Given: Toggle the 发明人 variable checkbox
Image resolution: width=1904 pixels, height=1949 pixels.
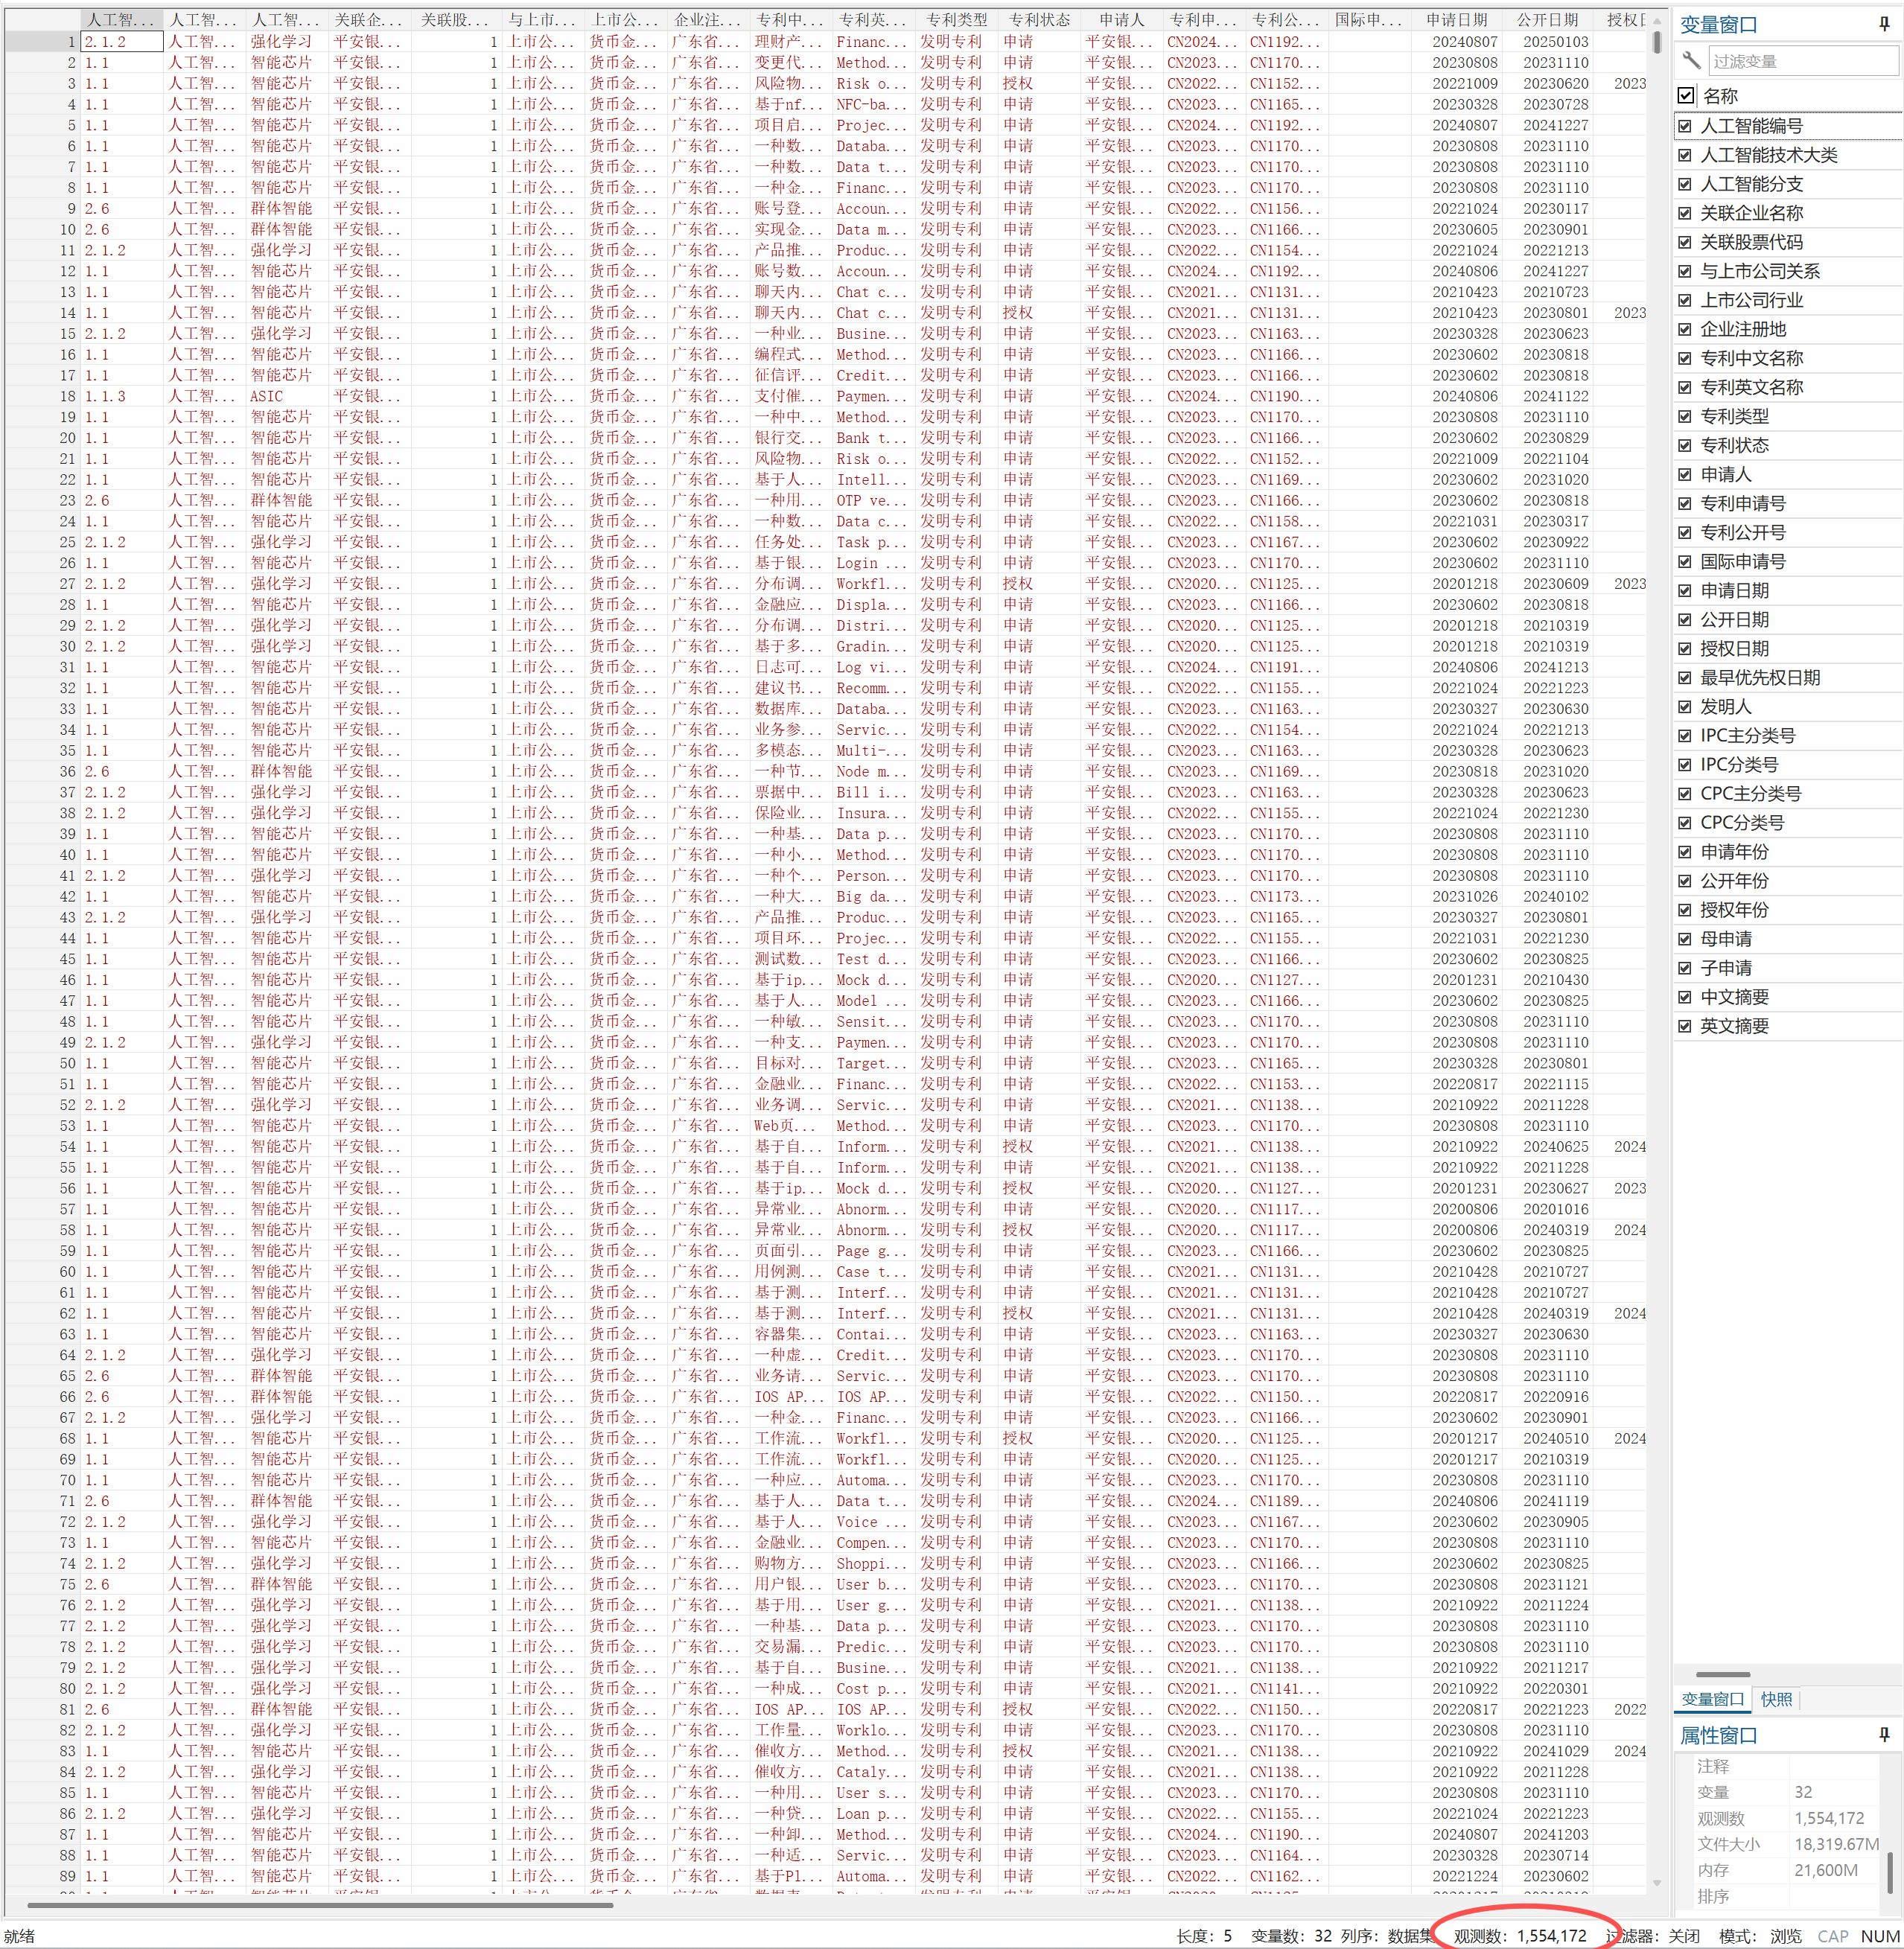Looking at the screenshot, I should 1685,706.
